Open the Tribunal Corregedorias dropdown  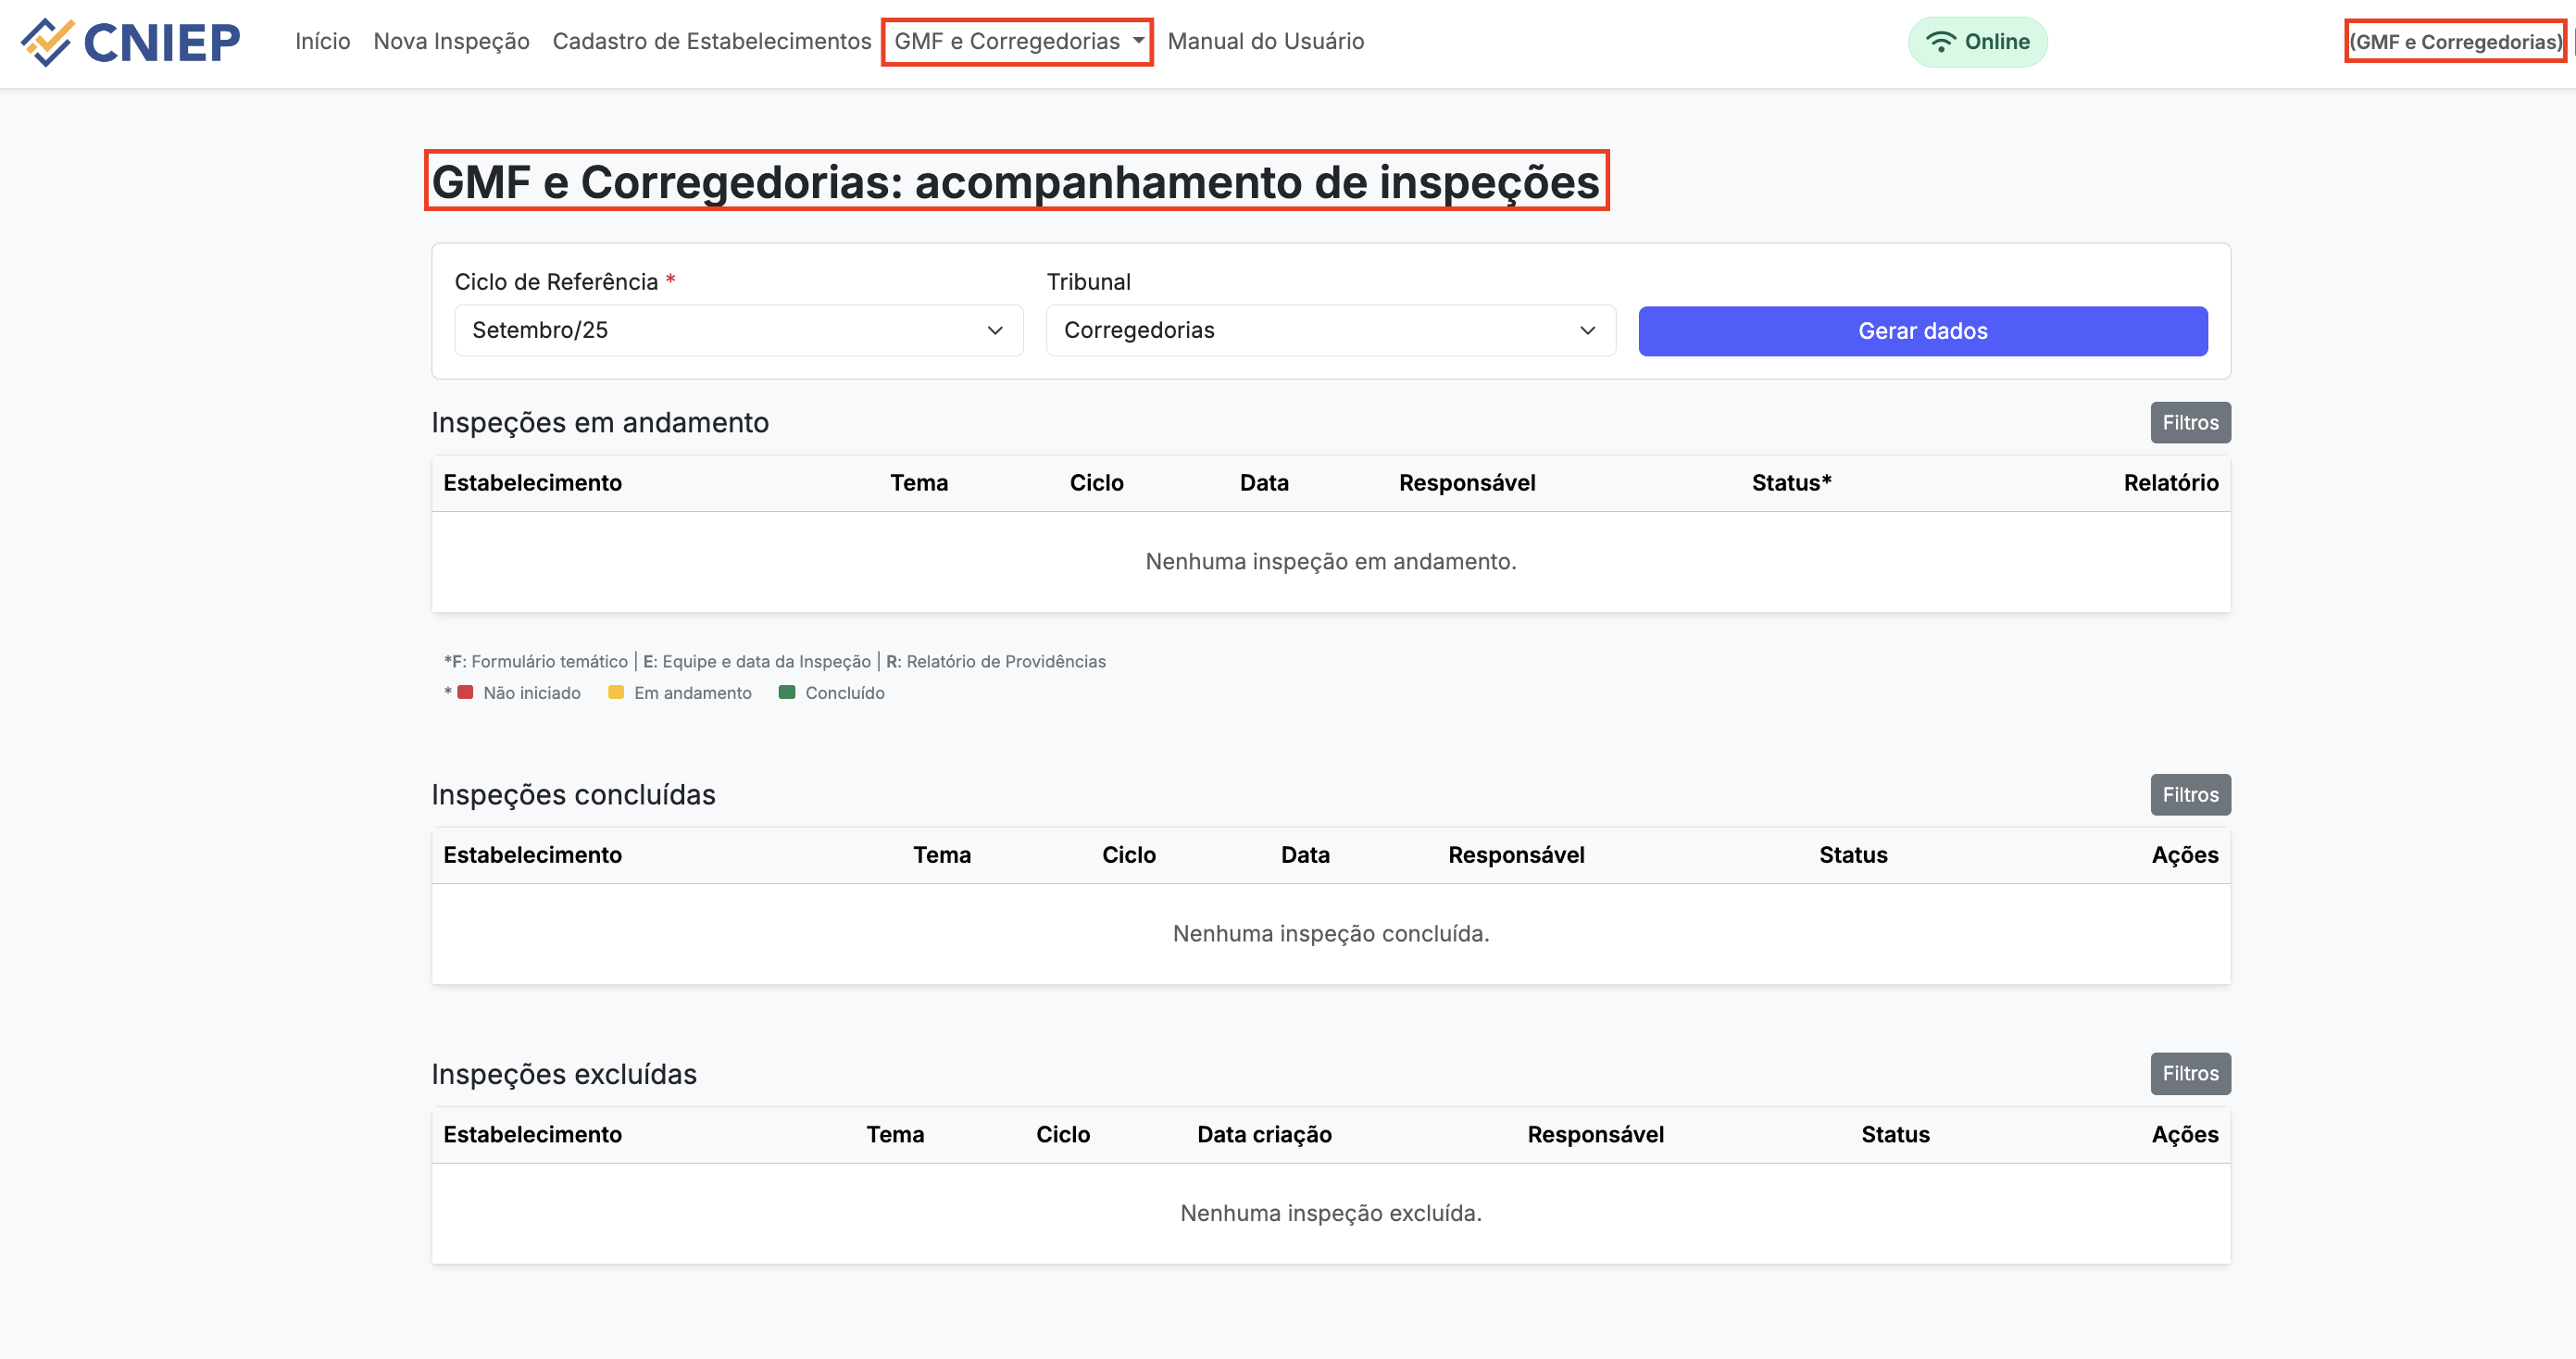click(1330, 330)
